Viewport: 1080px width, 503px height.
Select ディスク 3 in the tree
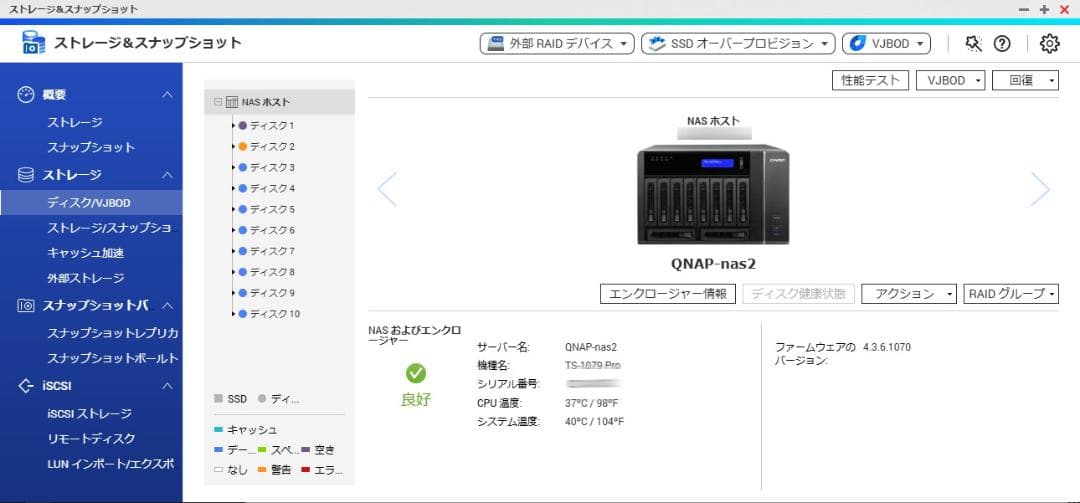(271, 167)
